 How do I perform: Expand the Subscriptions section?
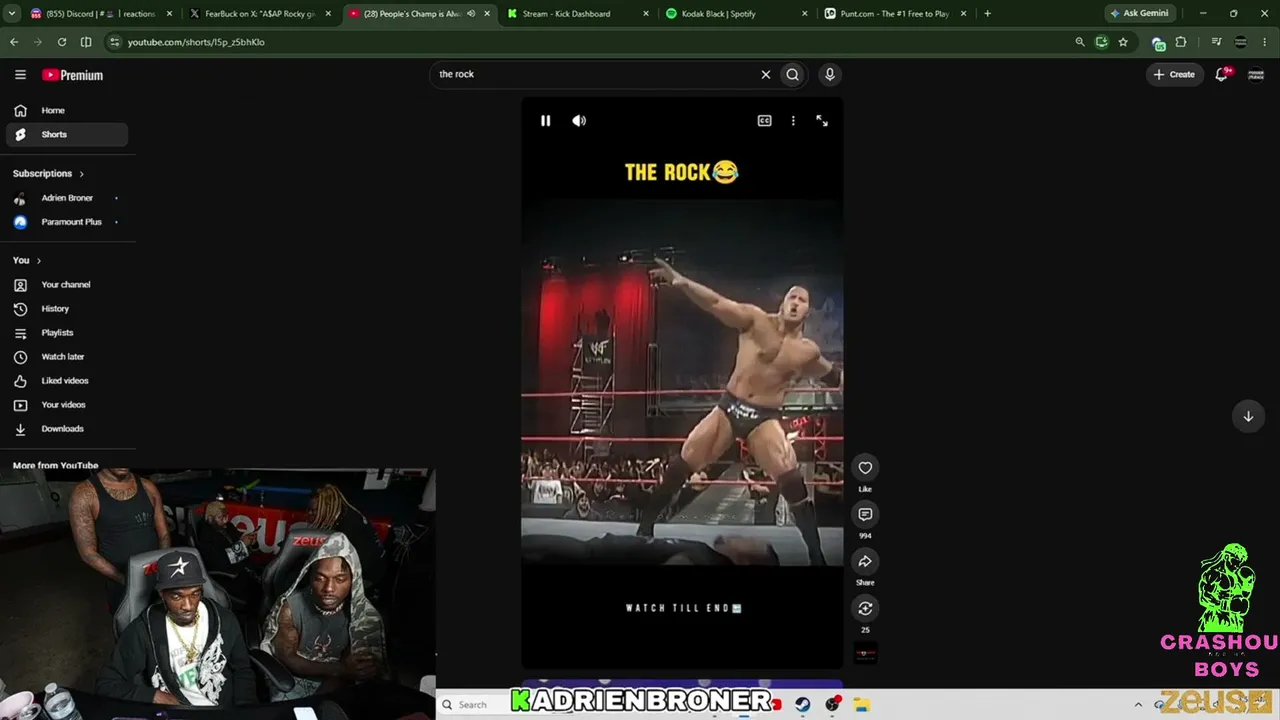49,173
